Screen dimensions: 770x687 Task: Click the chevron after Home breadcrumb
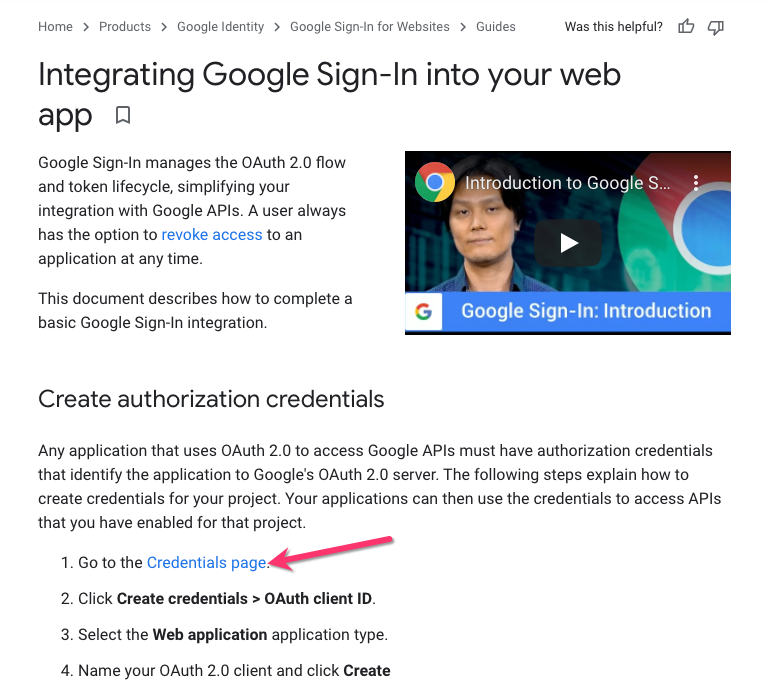pyautogui.click(x=86, y=27)
